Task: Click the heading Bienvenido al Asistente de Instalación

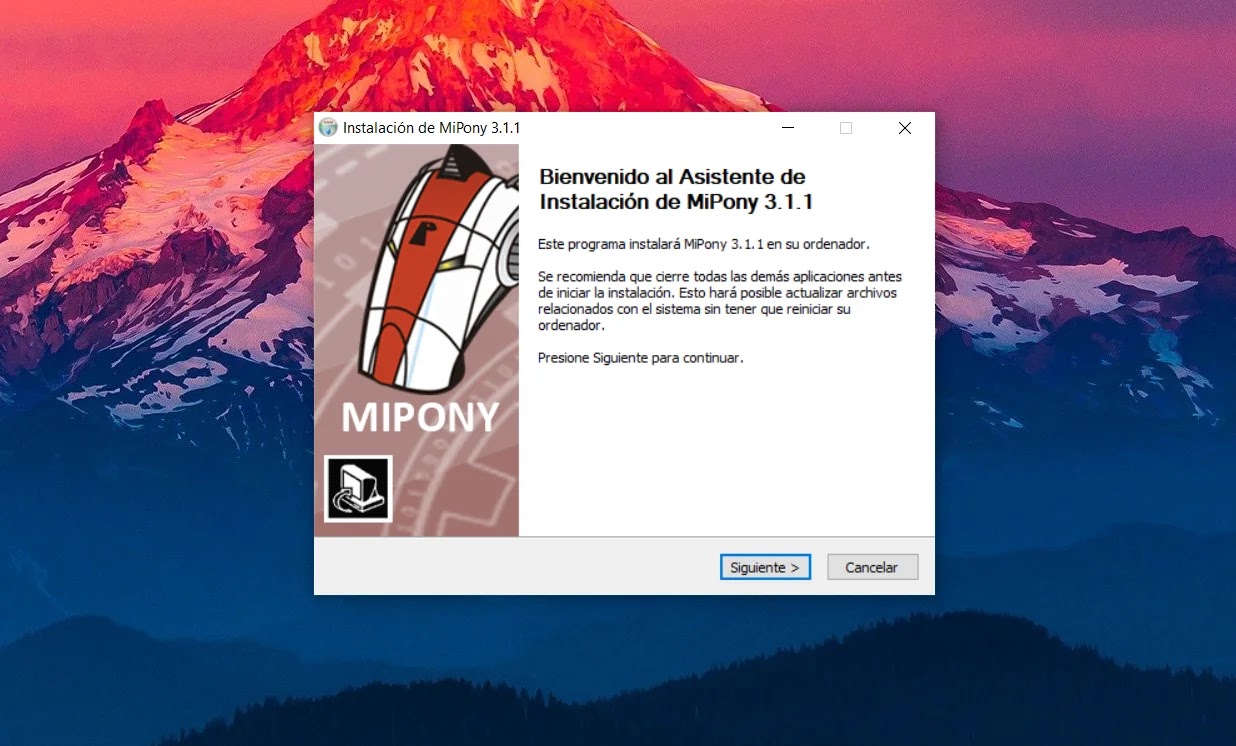Action: (x=676, y=189)
